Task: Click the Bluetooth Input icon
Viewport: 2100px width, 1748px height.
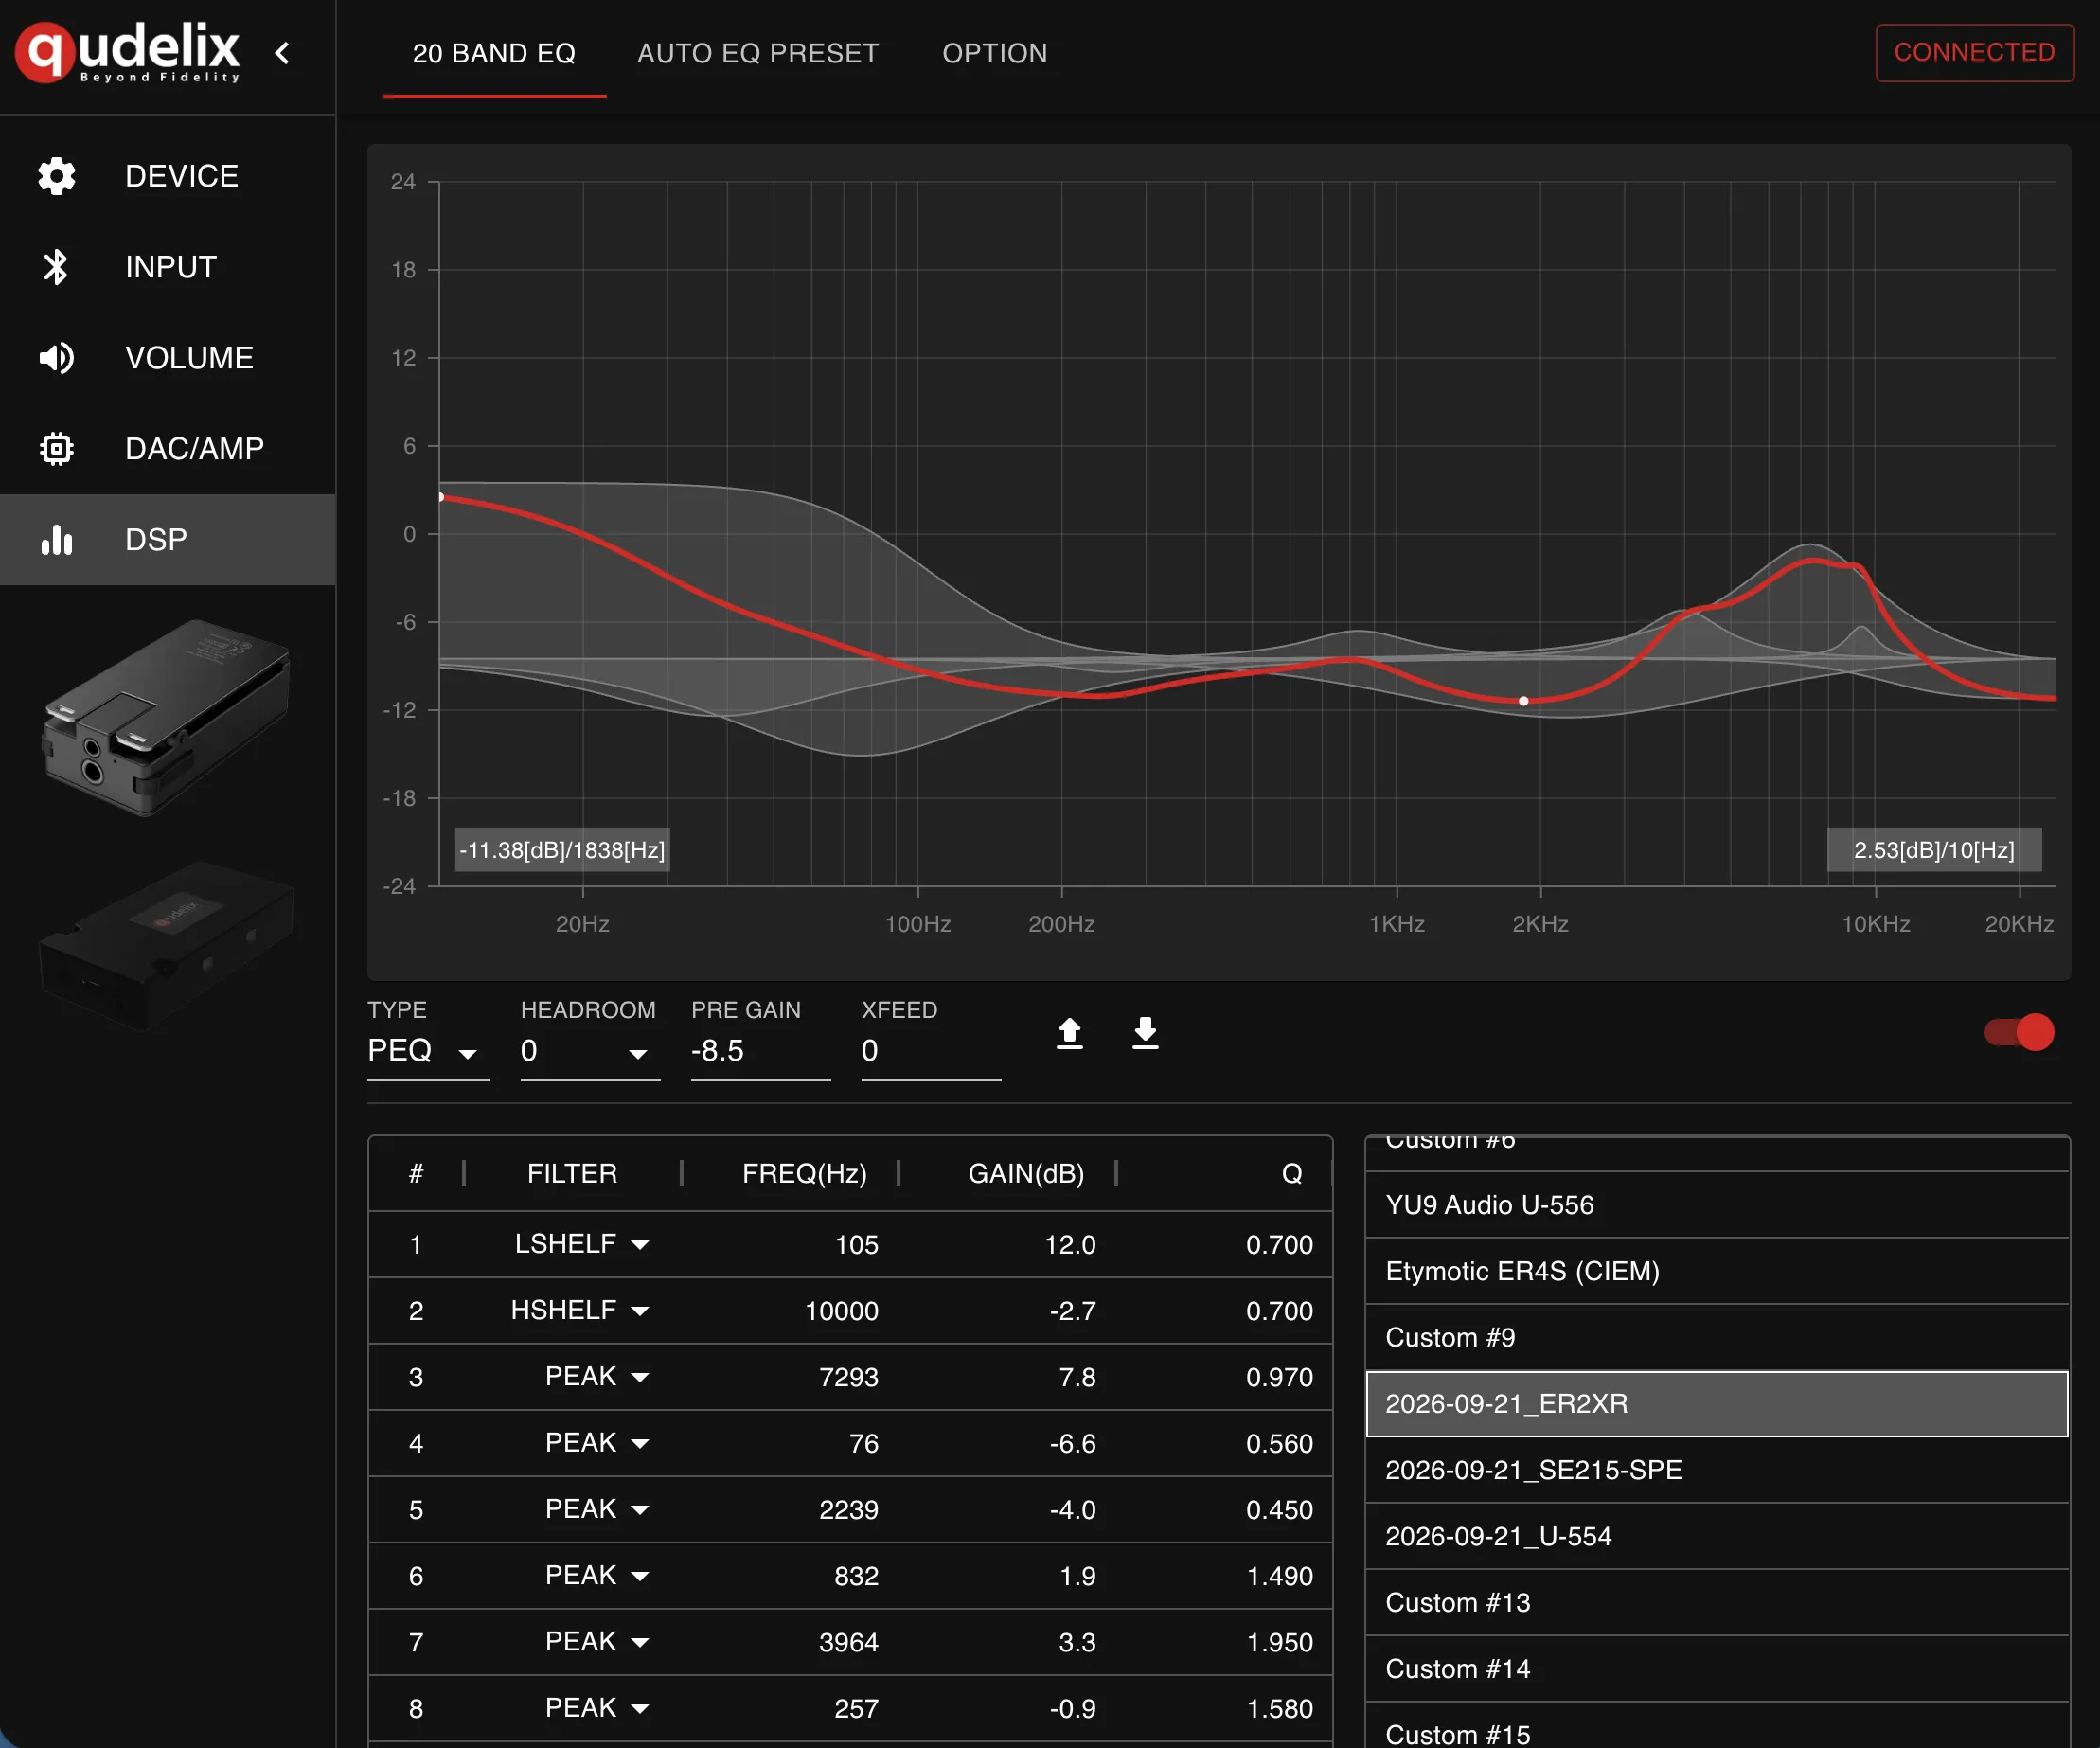Action: click(x=57, y=267)
